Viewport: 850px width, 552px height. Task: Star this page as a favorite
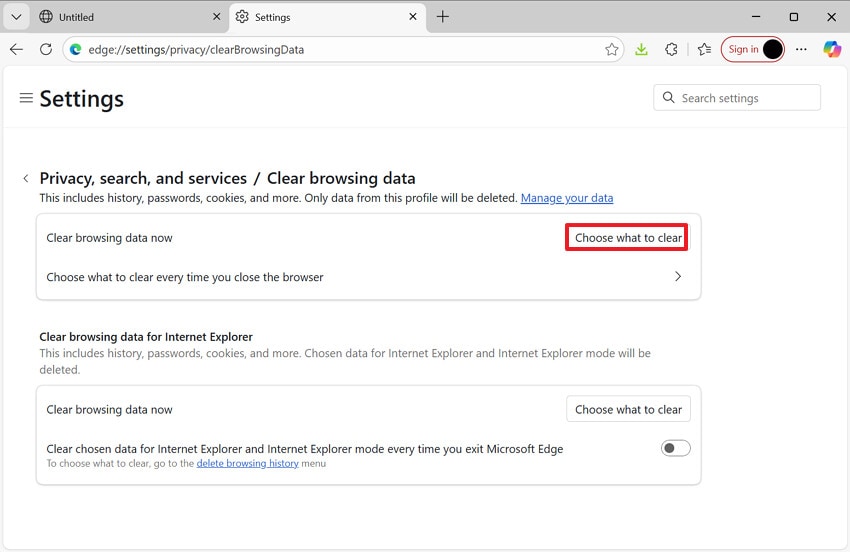[612, 49]
